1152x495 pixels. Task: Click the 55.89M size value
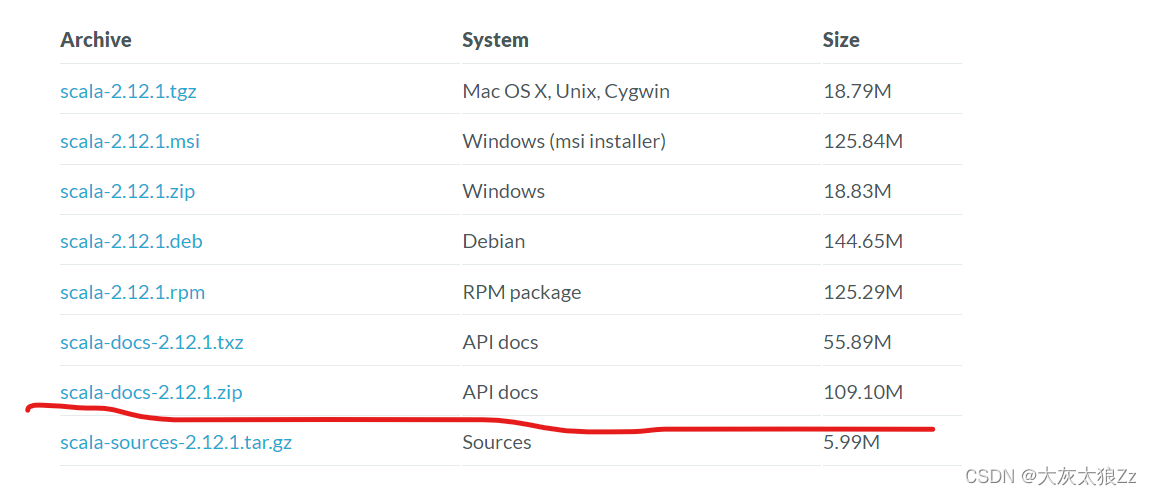[x=857, y=342]
